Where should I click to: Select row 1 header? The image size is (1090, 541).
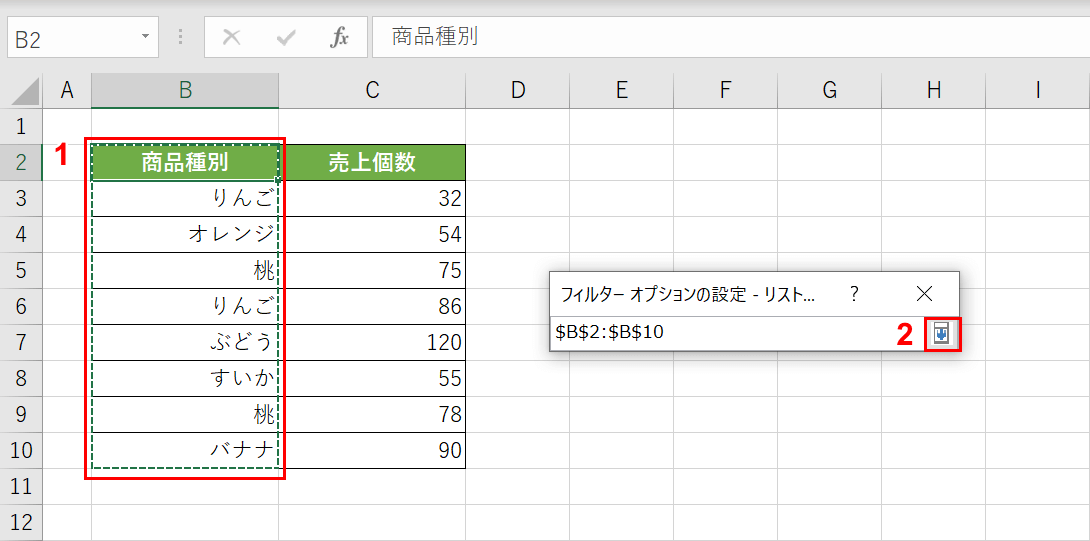[x=21, y=127]
